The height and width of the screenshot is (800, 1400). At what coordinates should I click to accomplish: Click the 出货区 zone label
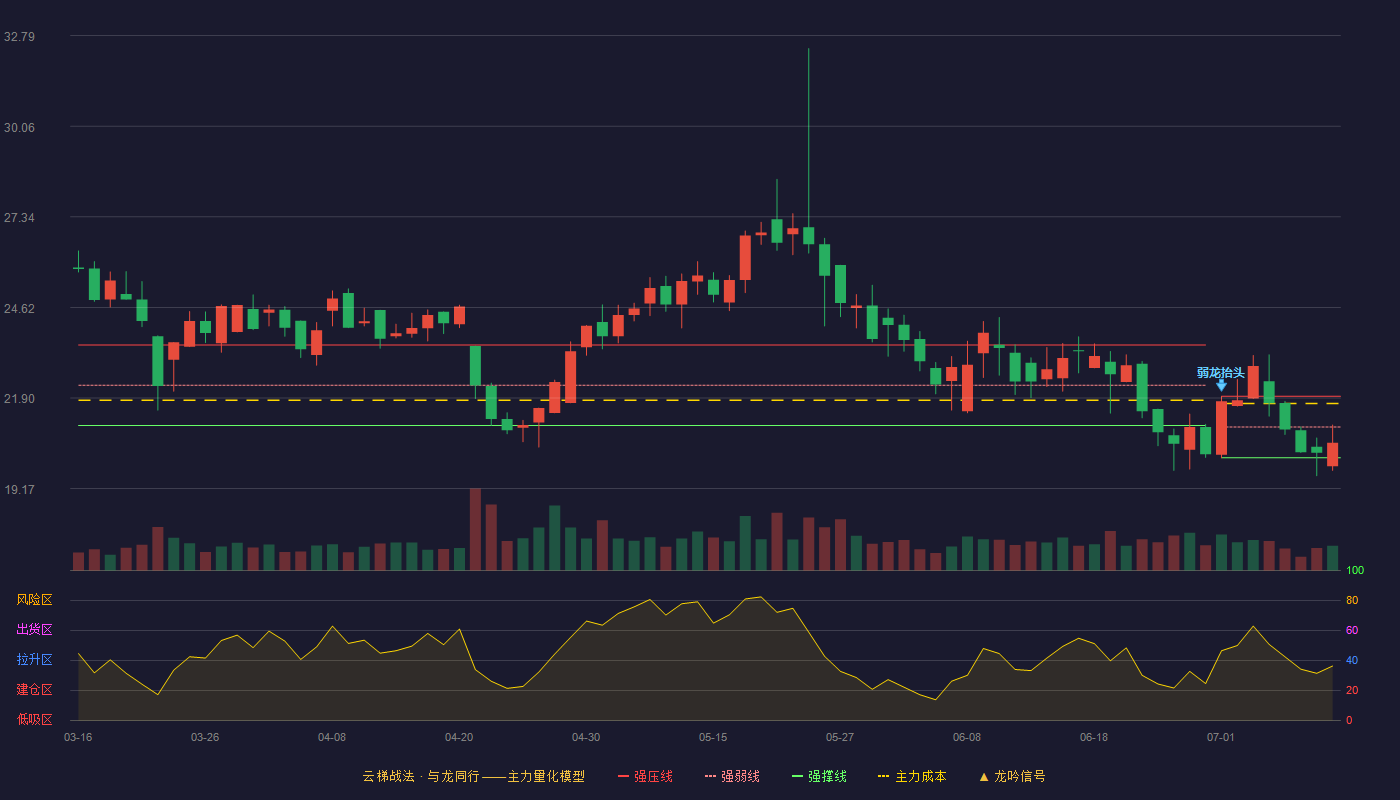click(x=35, y=630)
